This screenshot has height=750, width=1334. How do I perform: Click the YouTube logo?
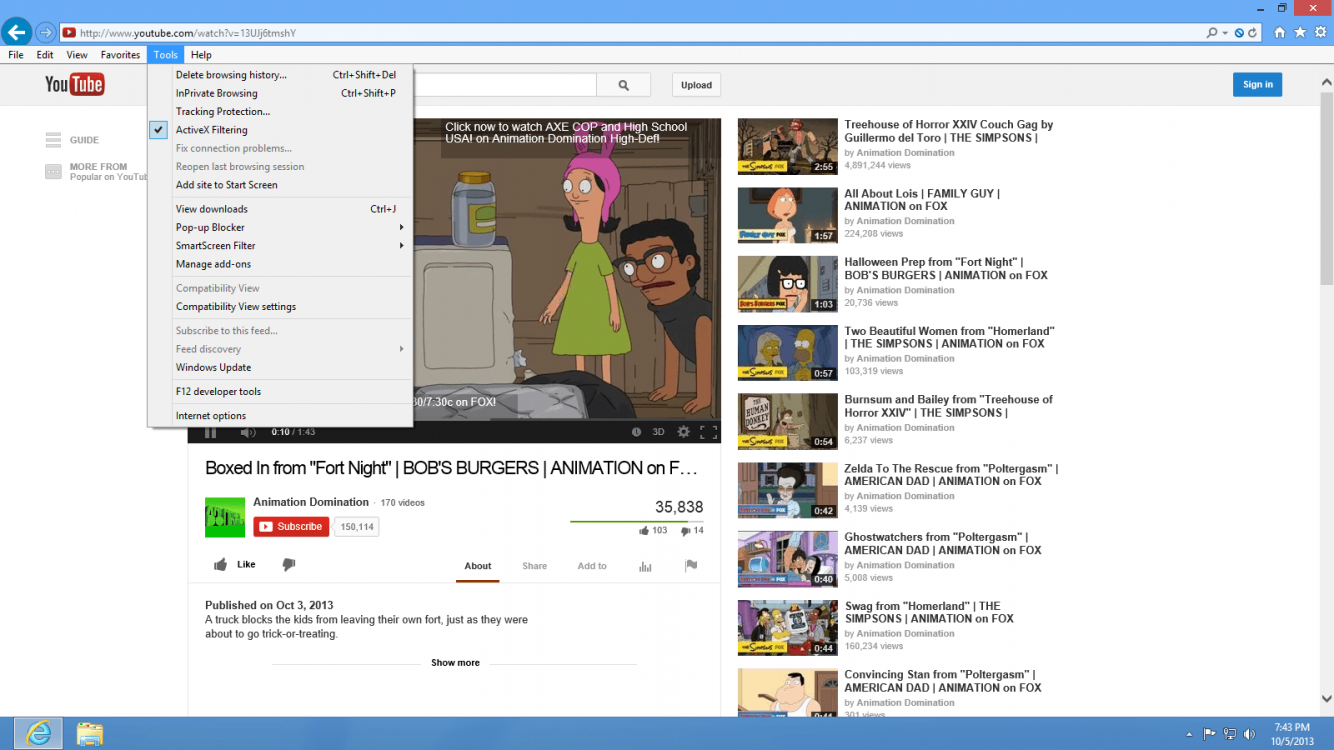(75, 85)
